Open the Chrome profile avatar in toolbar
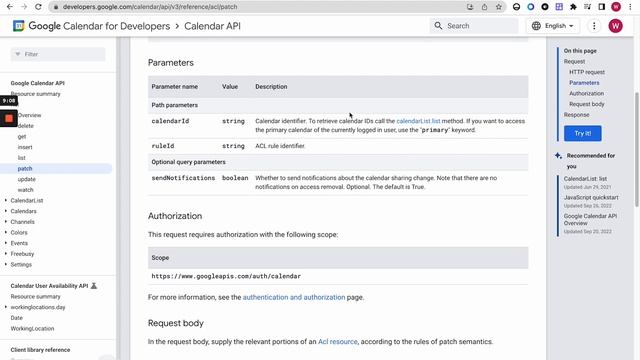Image resolution: width=640 pixels, height=360 pixels. (616, 7)
